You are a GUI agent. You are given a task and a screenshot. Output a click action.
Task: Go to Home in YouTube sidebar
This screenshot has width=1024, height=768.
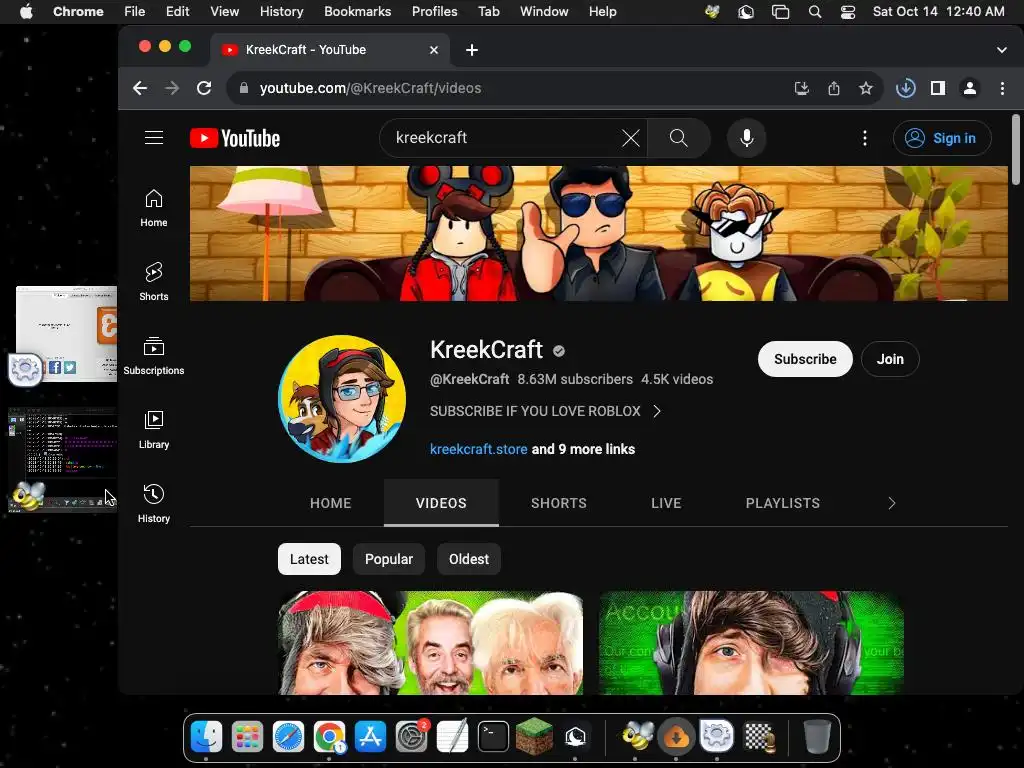153,208
